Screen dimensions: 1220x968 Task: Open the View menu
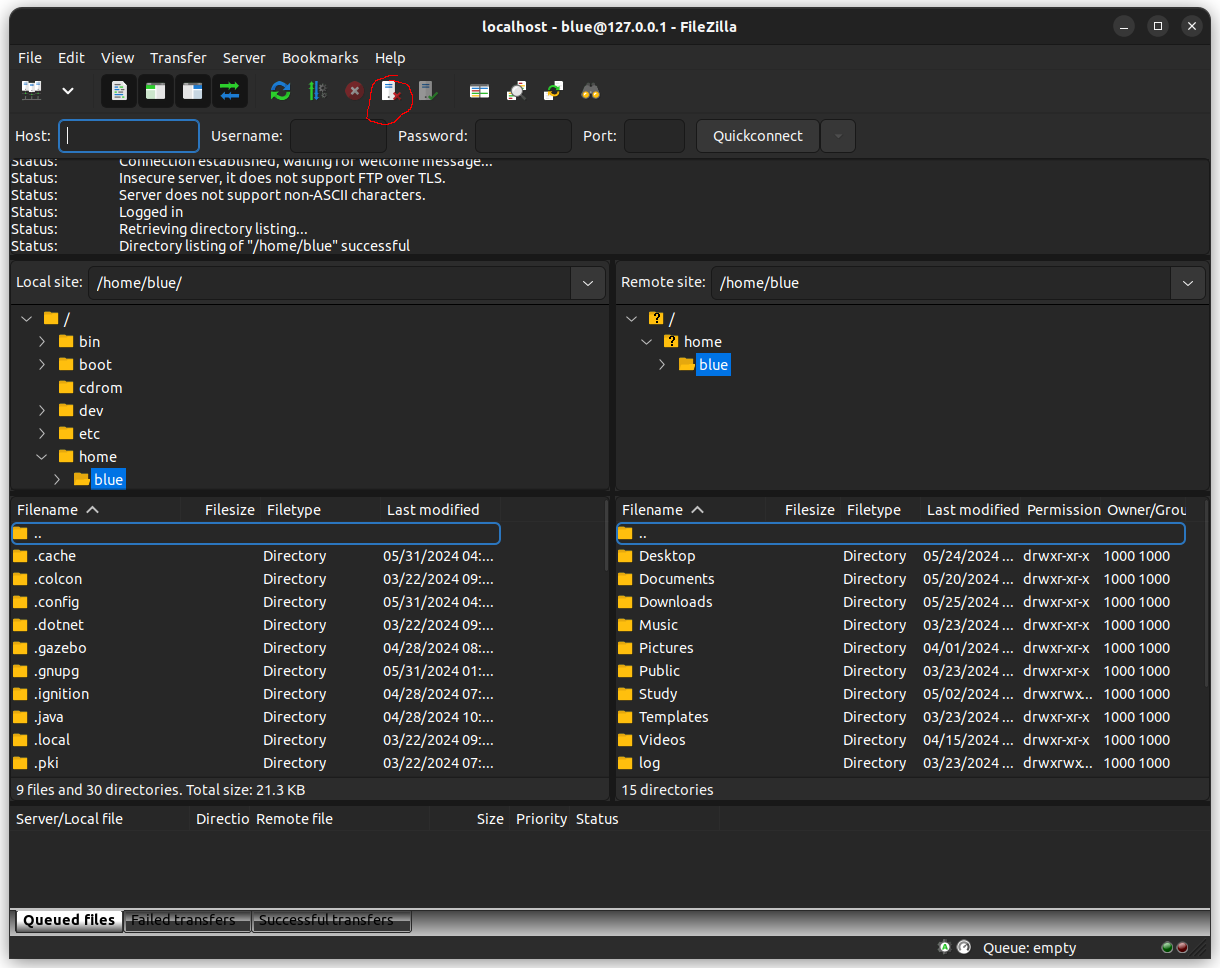pyautogui.click(x=117, y=58)
